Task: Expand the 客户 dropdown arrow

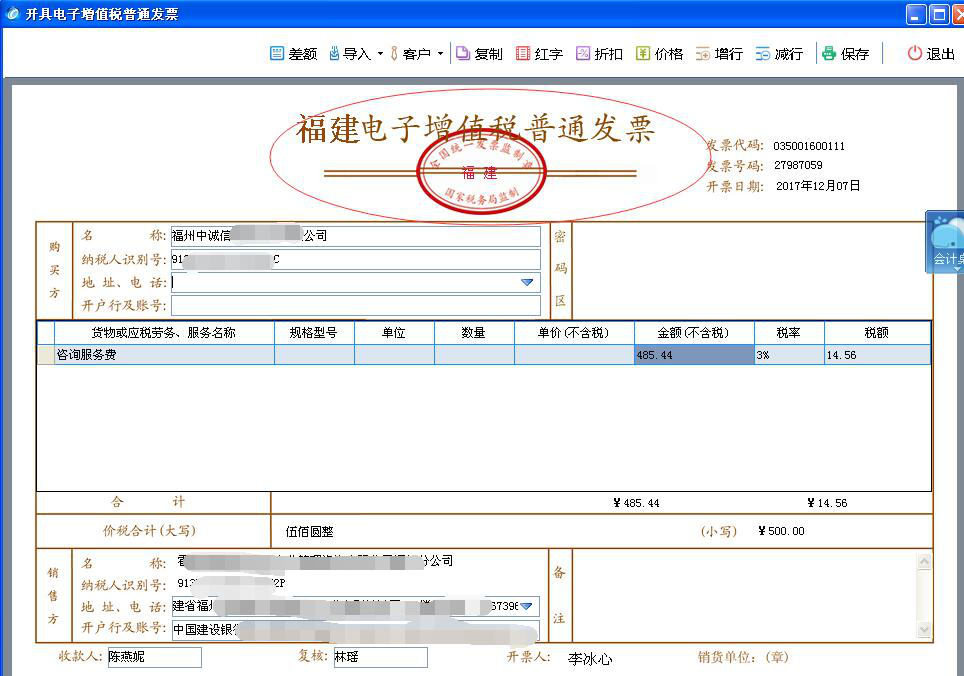Action: click(440, 54)
